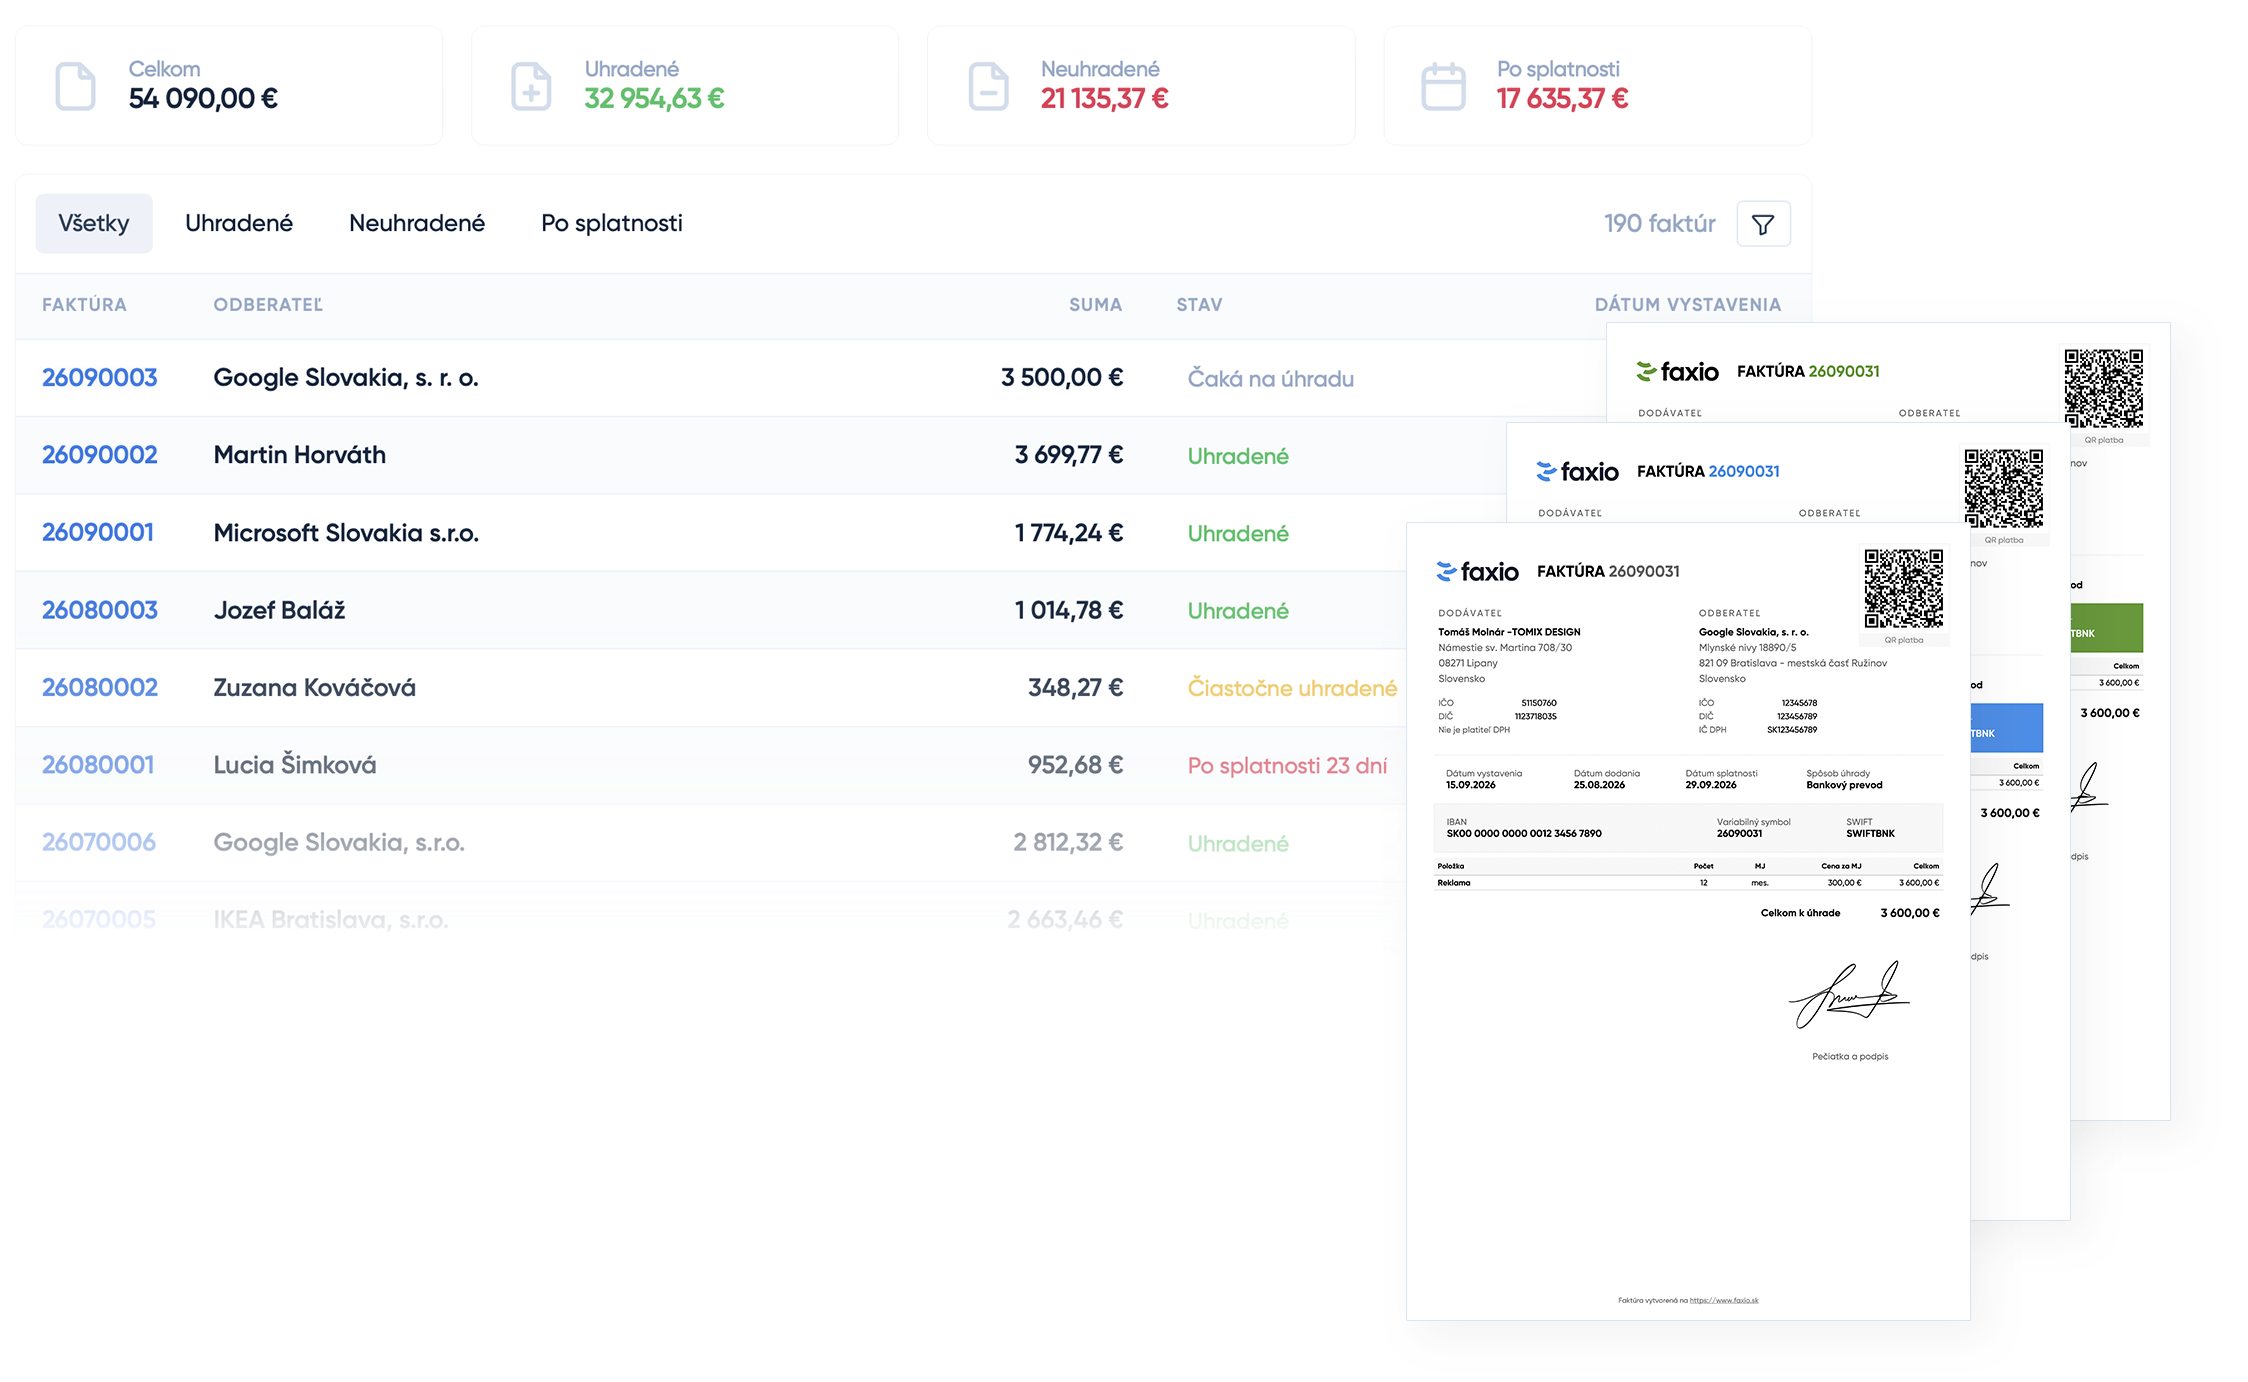Click the 190 faktúr count
The width and height of the screenshot is (2248, 1382).
(x=1660, y=223)
